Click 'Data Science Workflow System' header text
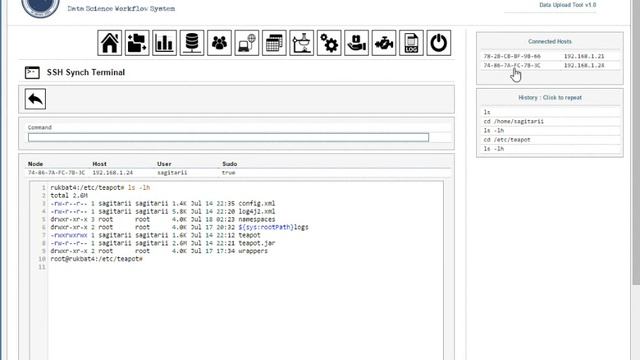Image resolution: width=640 pixels, height=360 pixels. point(121,9)
